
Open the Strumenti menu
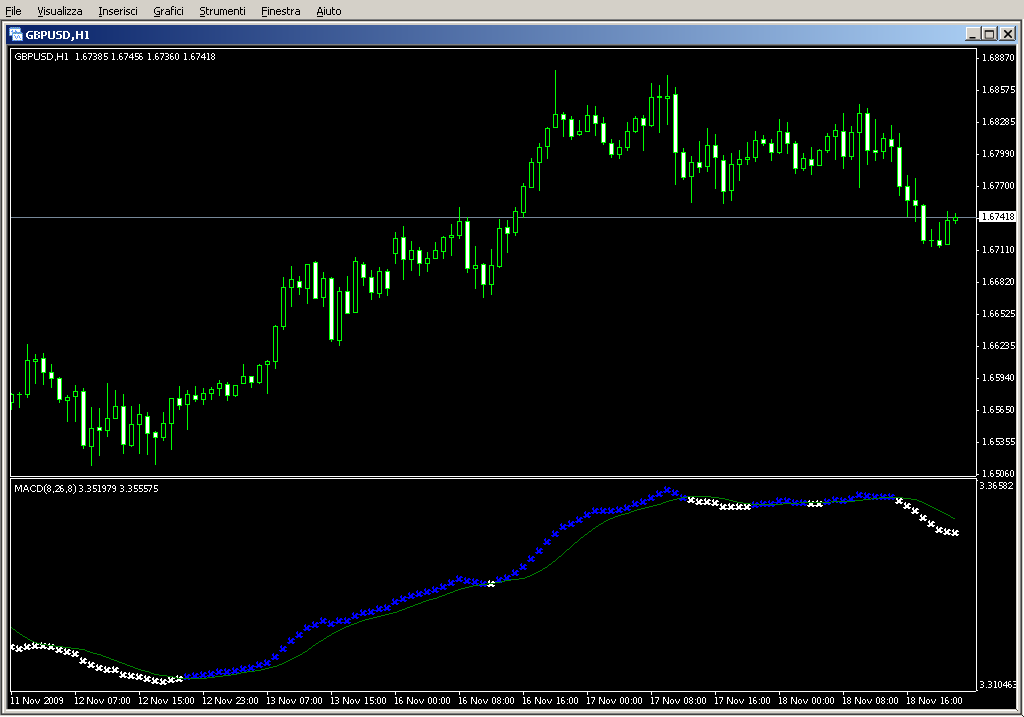click(222, 11)
